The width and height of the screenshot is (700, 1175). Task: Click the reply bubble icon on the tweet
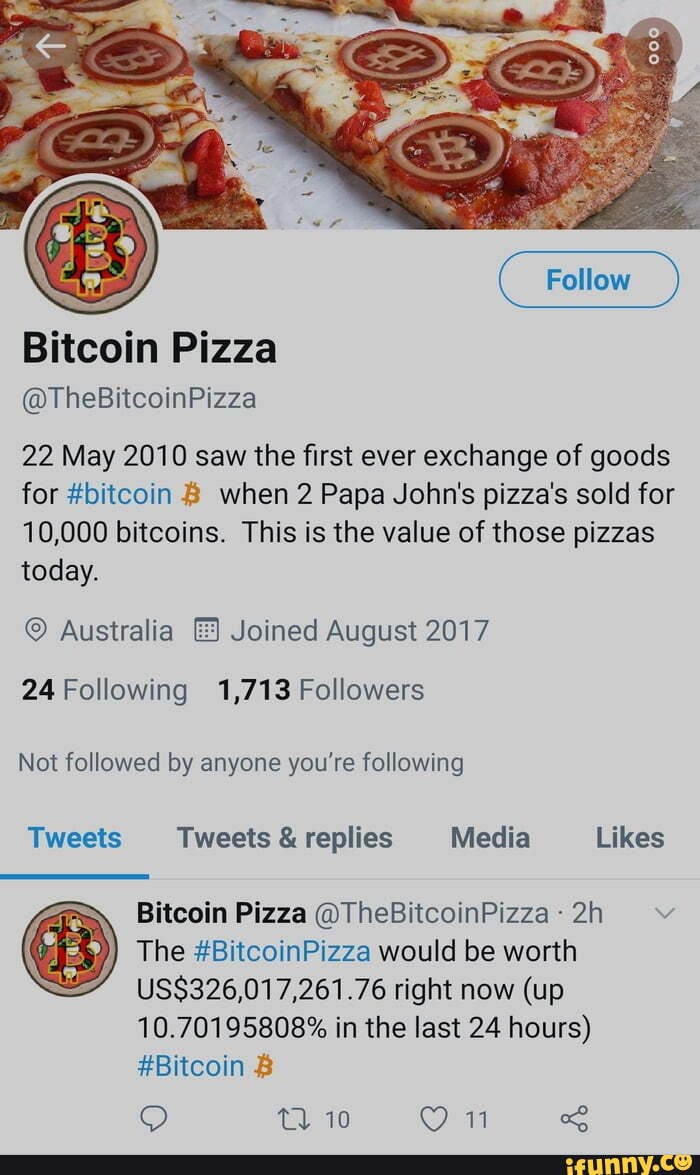(153, 1120)
